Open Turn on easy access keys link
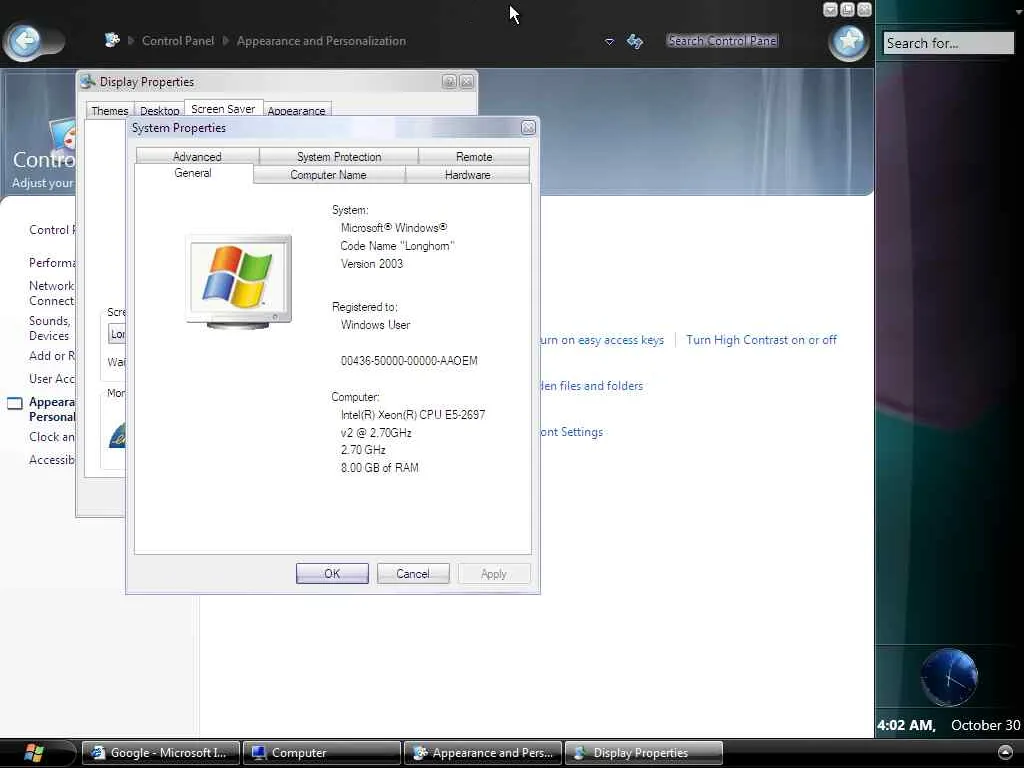This screenshot has height=768, width=1024. [602, 340]
